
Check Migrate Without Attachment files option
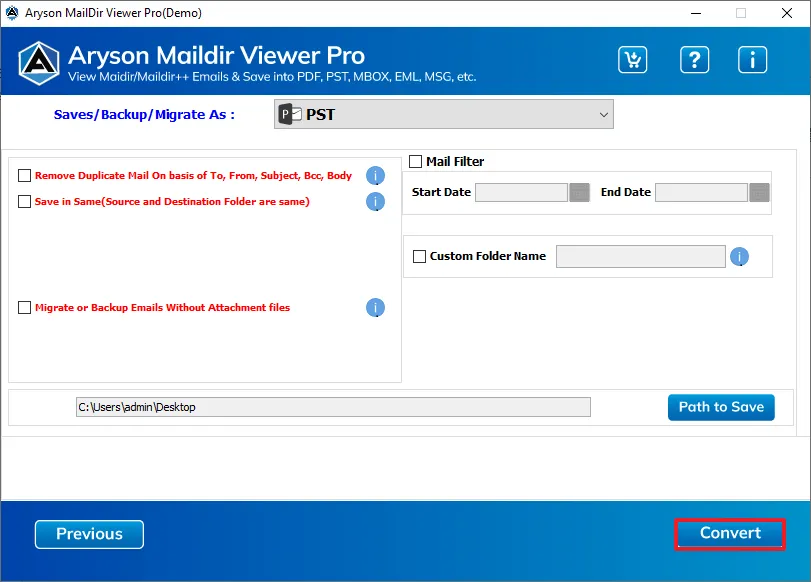pos(24,308)
